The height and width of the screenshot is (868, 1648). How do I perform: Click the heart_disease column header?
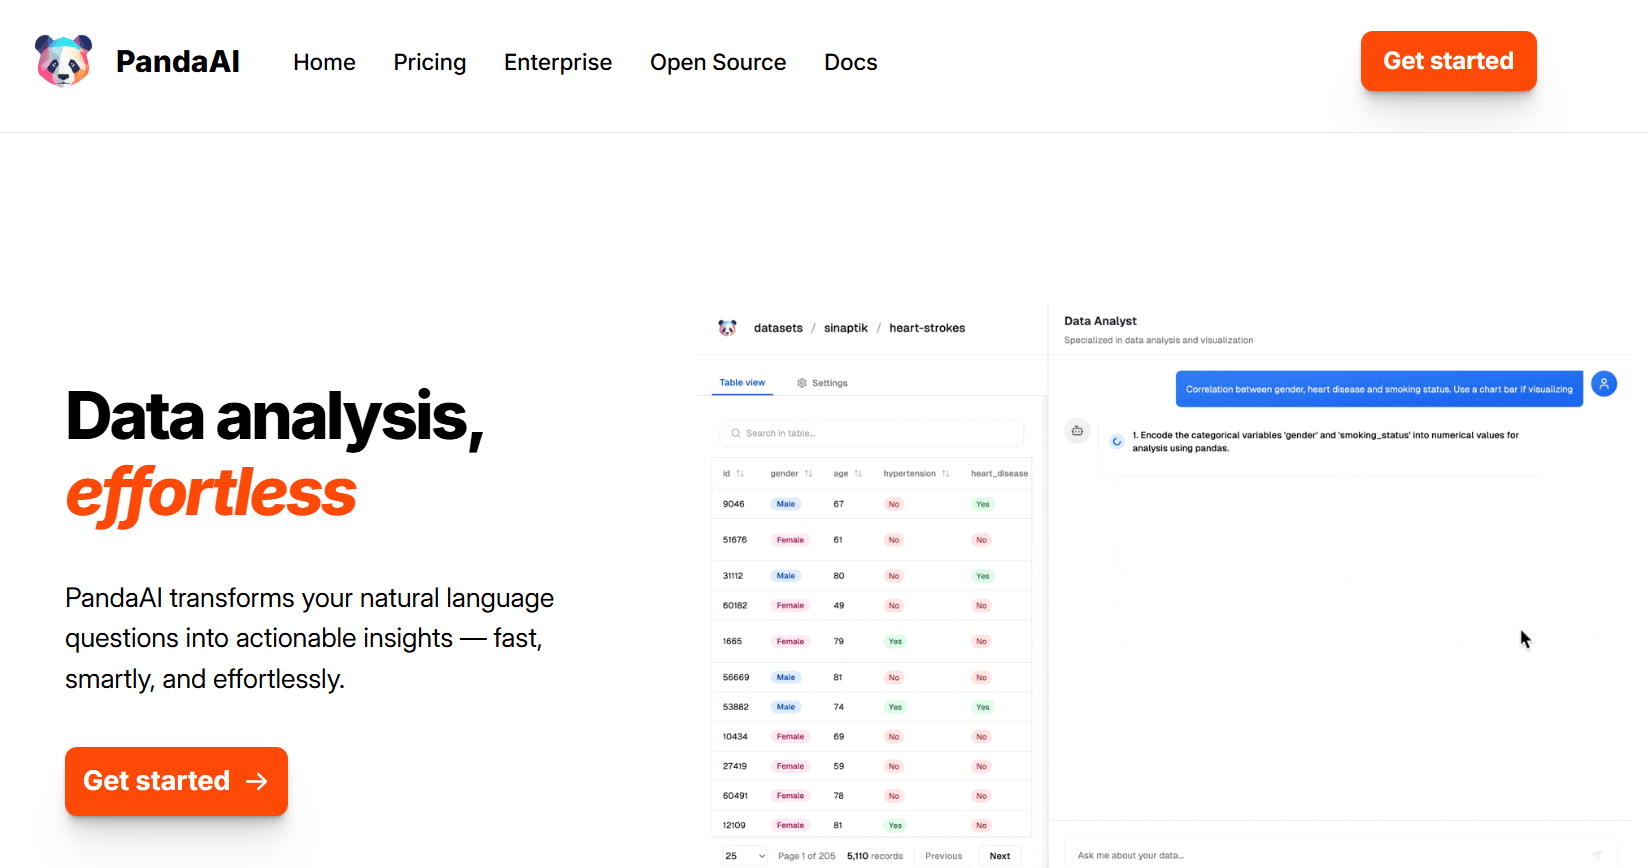point(999,474)
